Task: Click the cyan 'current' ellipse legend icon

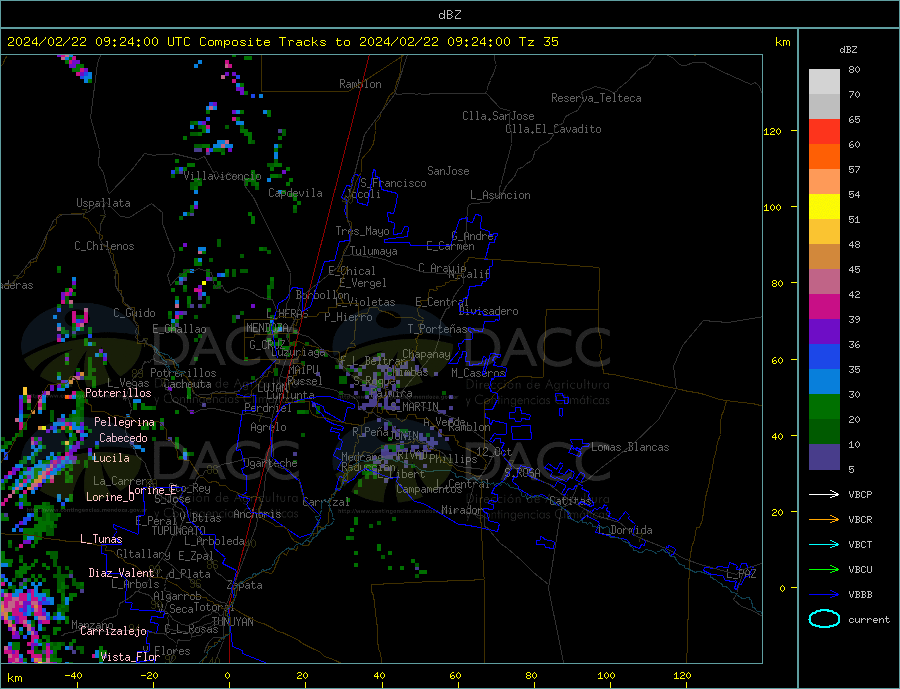Action: [x=824, y=619]
